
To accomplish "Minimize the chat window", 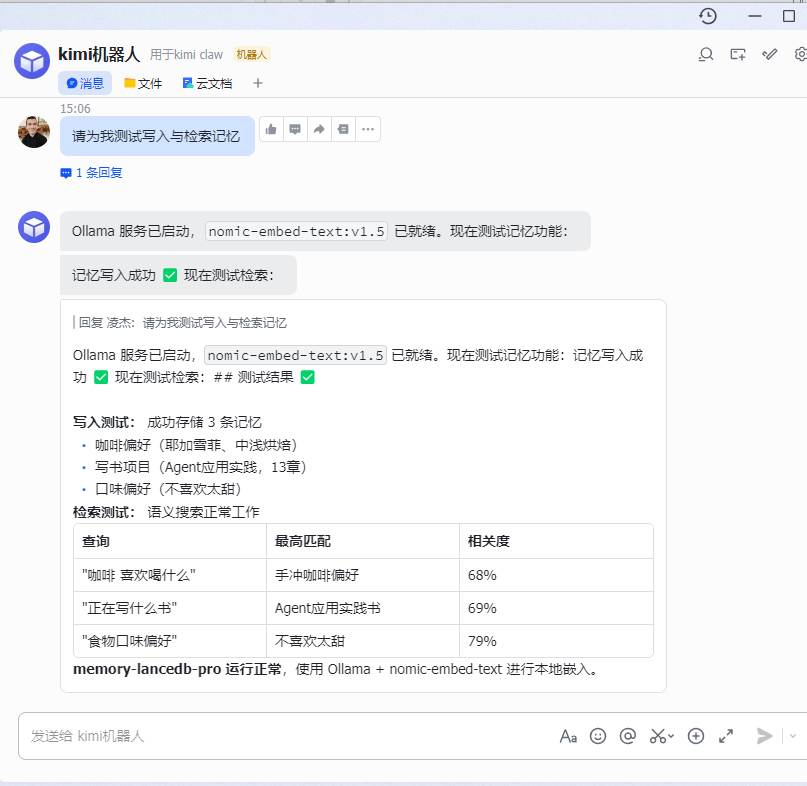I will (x=755, y=16).
